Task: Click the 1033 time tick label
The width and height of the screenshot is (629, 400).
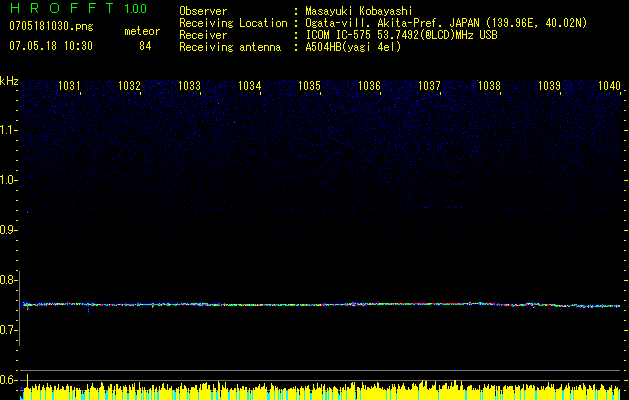Action: point(190,87)
